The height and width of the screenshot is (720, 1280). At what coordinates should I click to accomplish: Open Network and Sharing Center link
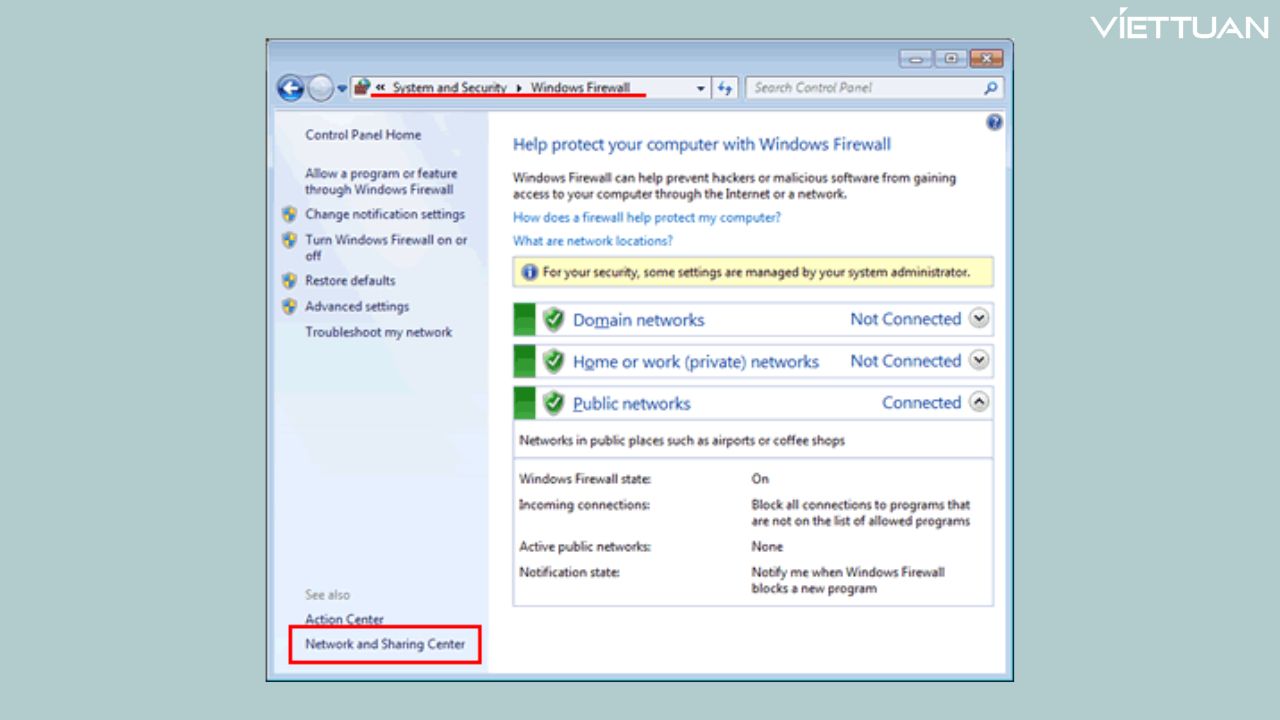[385, 644]
